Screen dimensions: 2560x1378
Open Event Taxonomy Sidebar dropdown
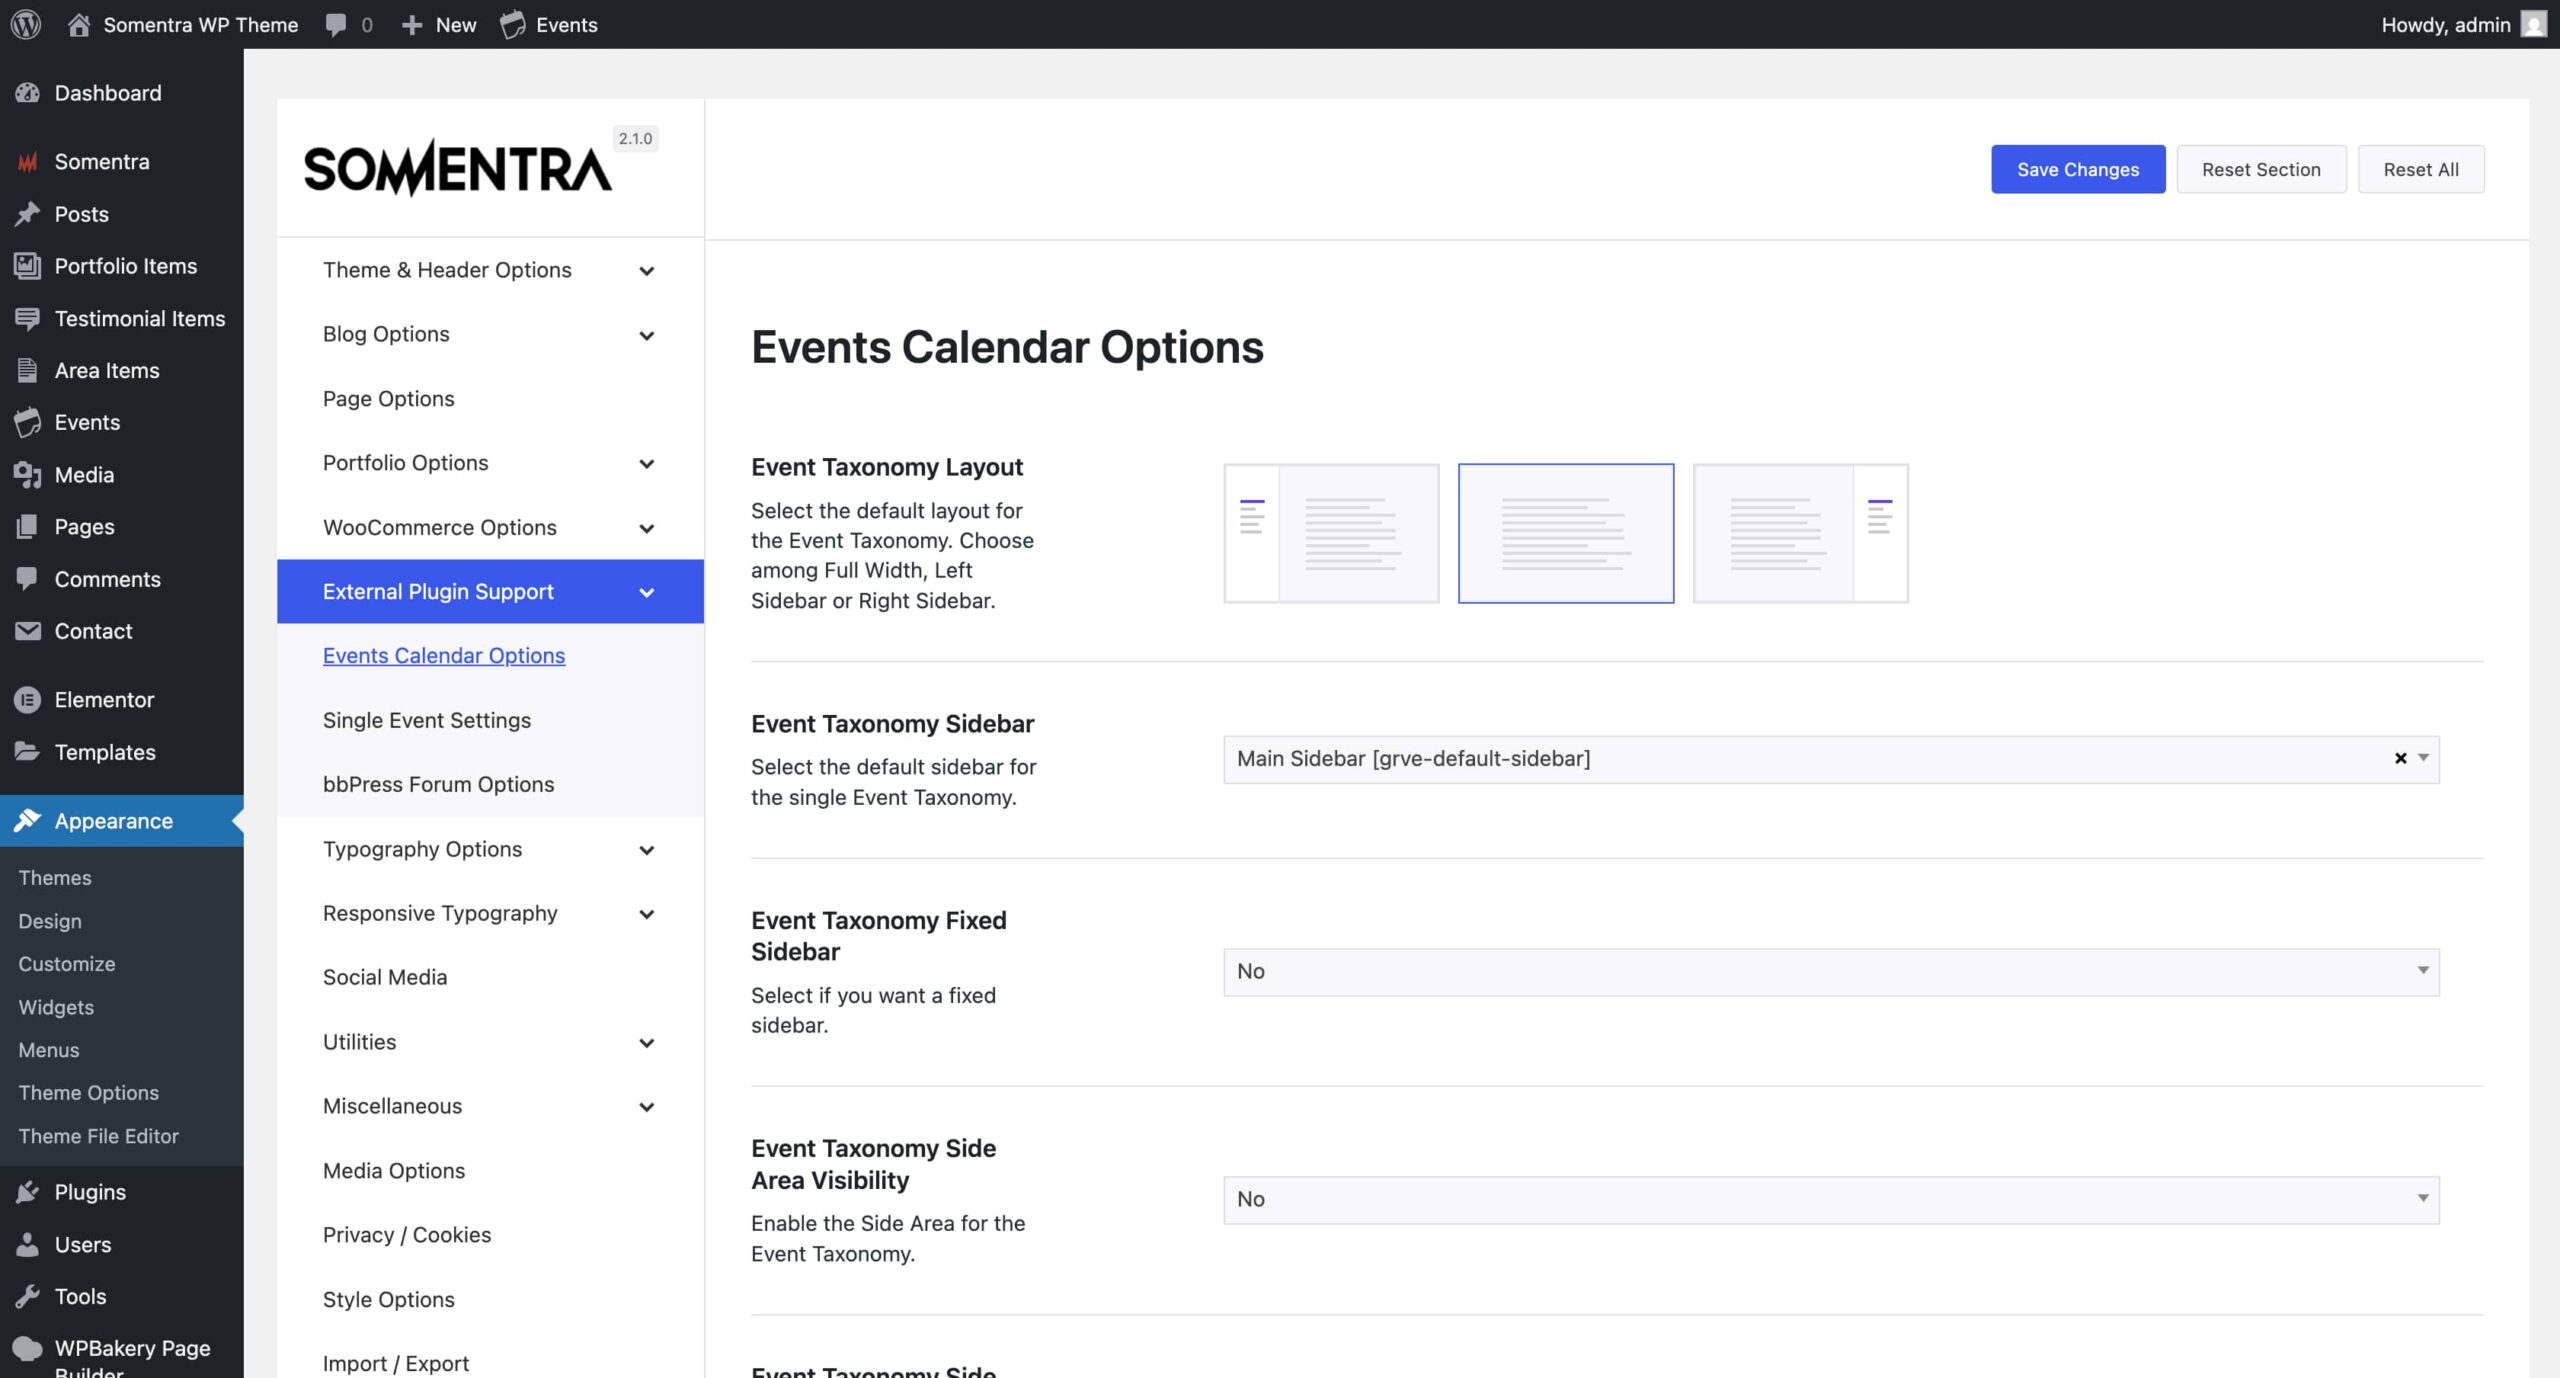click(x=1831, y=759)
